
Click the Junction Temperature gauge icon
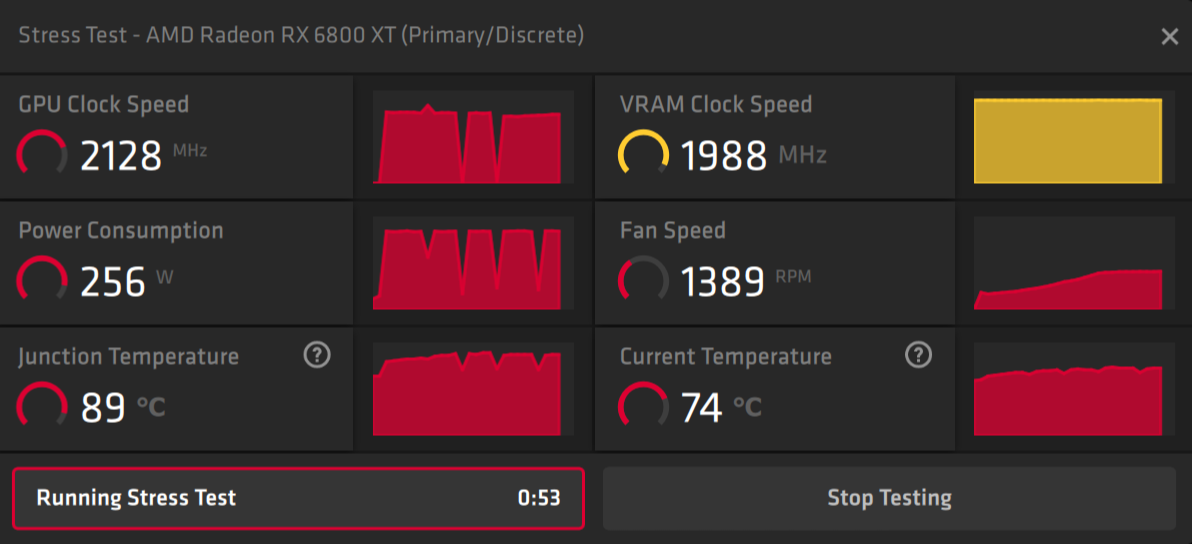point(43,406)
